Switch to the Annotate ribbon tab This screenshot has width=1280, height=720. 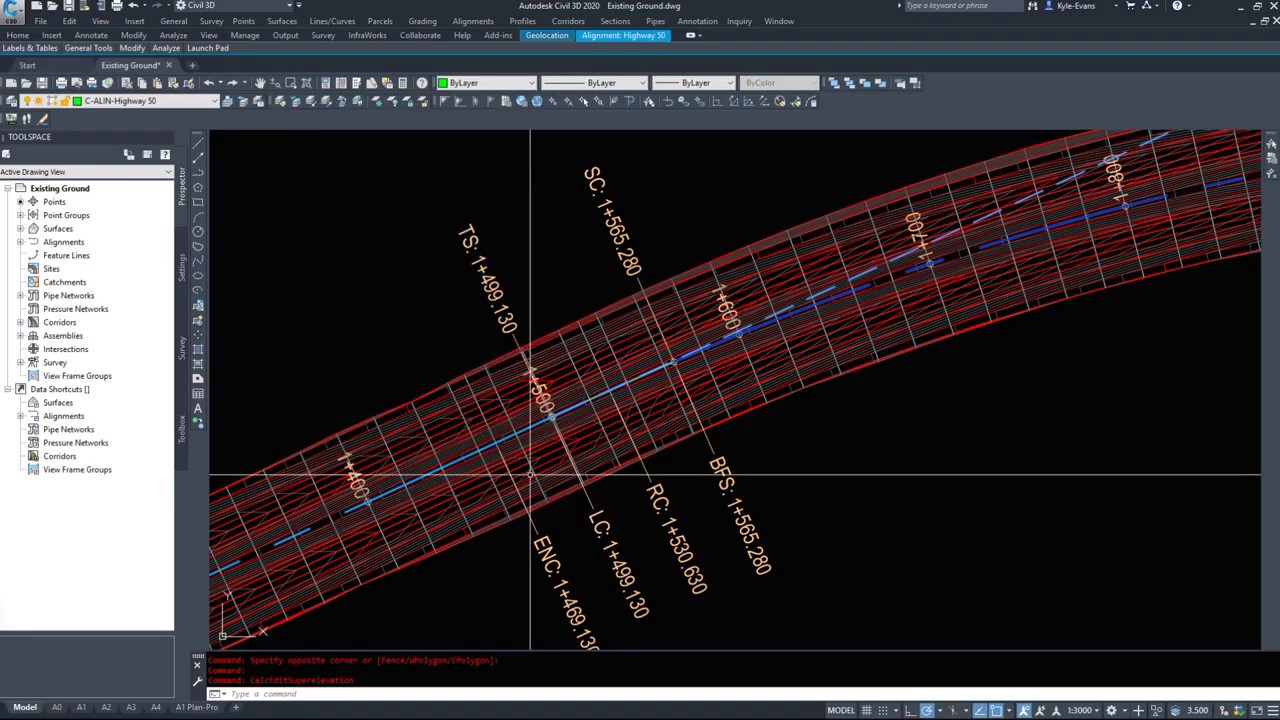coord(91,35)
